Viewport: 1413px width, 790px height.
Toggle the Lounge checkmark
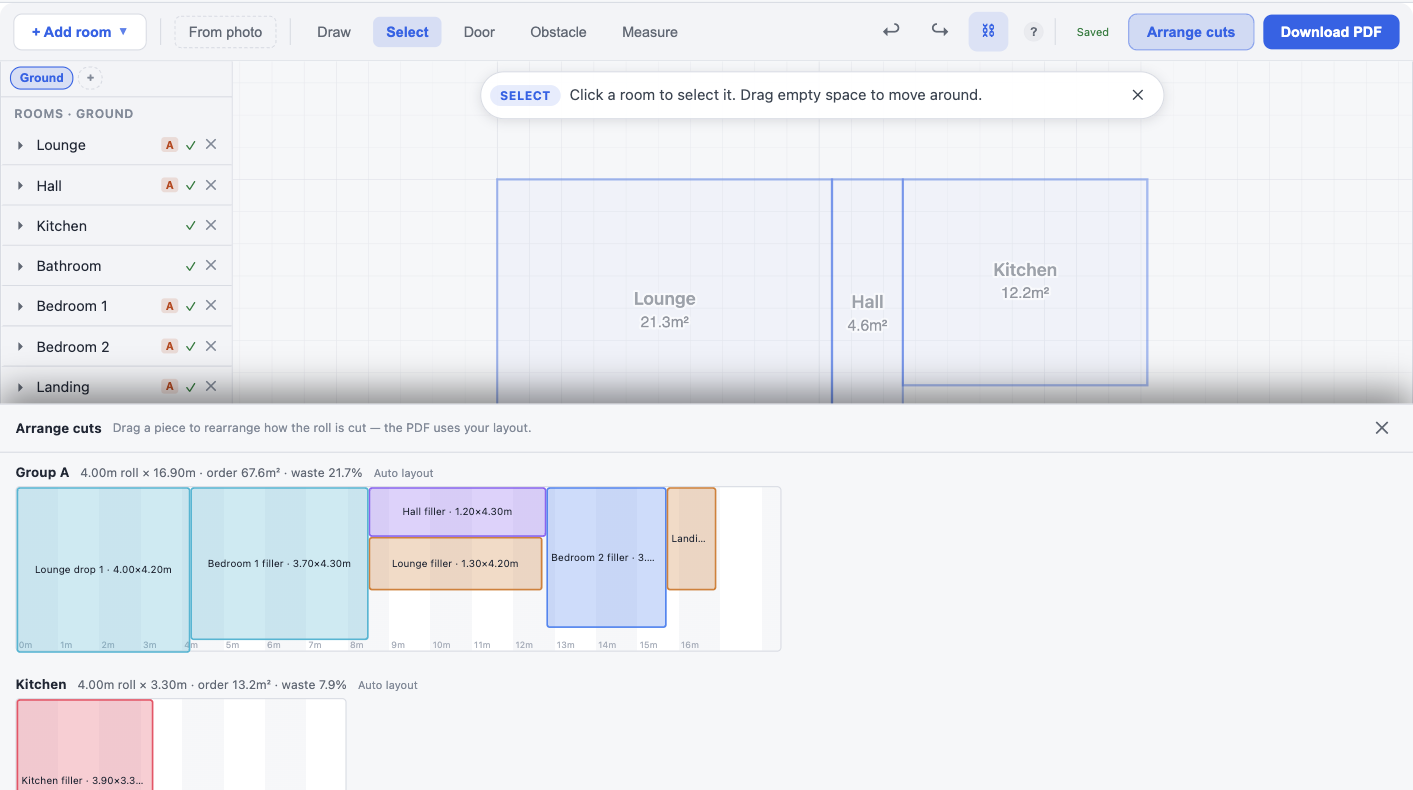[x=190, y=145]
